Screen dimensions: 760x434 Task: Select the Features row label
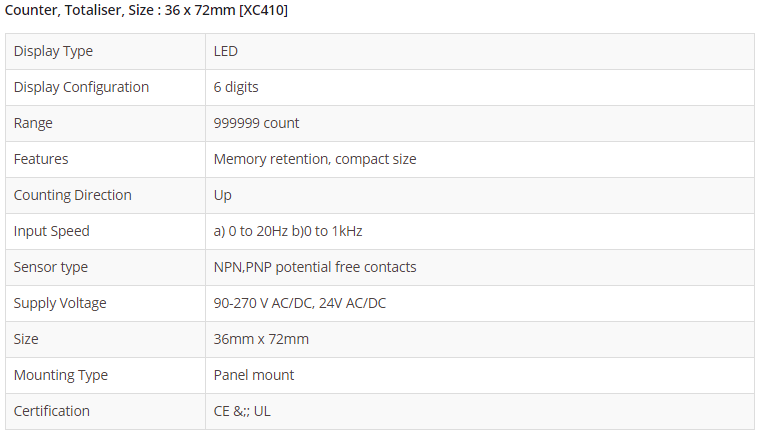pyautogui.click(x=41, y=159)
